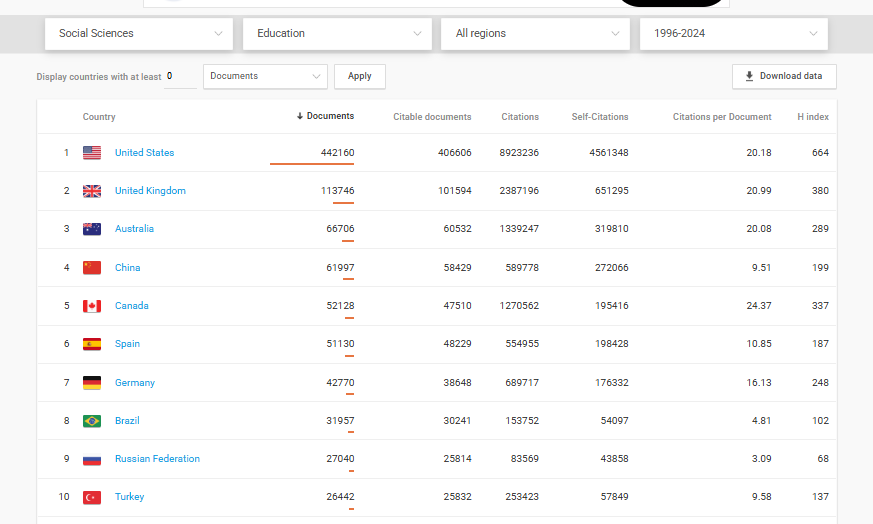Click the United States flag icon
The image size is (873, 524).
pos(92,153)
